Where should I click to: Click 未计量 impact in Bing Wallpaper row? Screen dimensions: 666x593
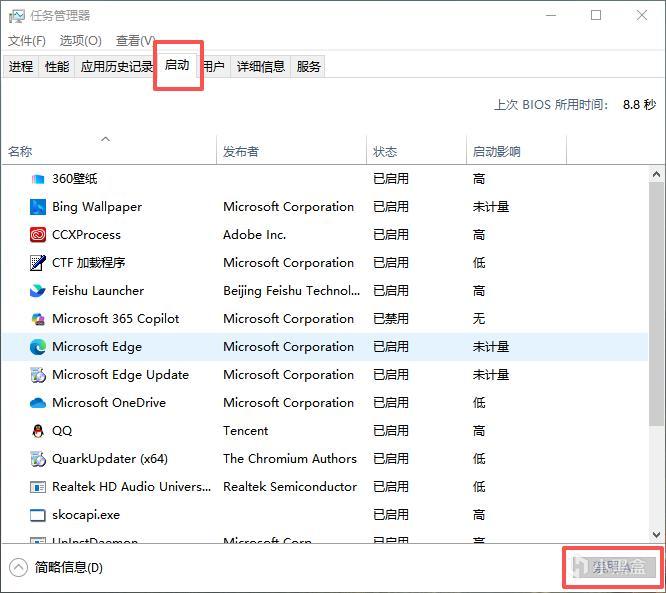(x=491, y=207)
